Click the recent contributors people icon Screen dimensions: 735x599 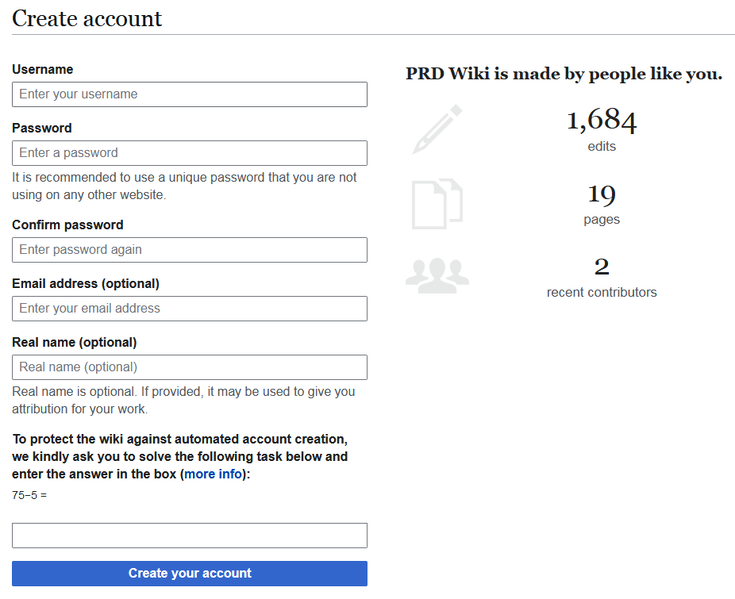tap(437, 276)
